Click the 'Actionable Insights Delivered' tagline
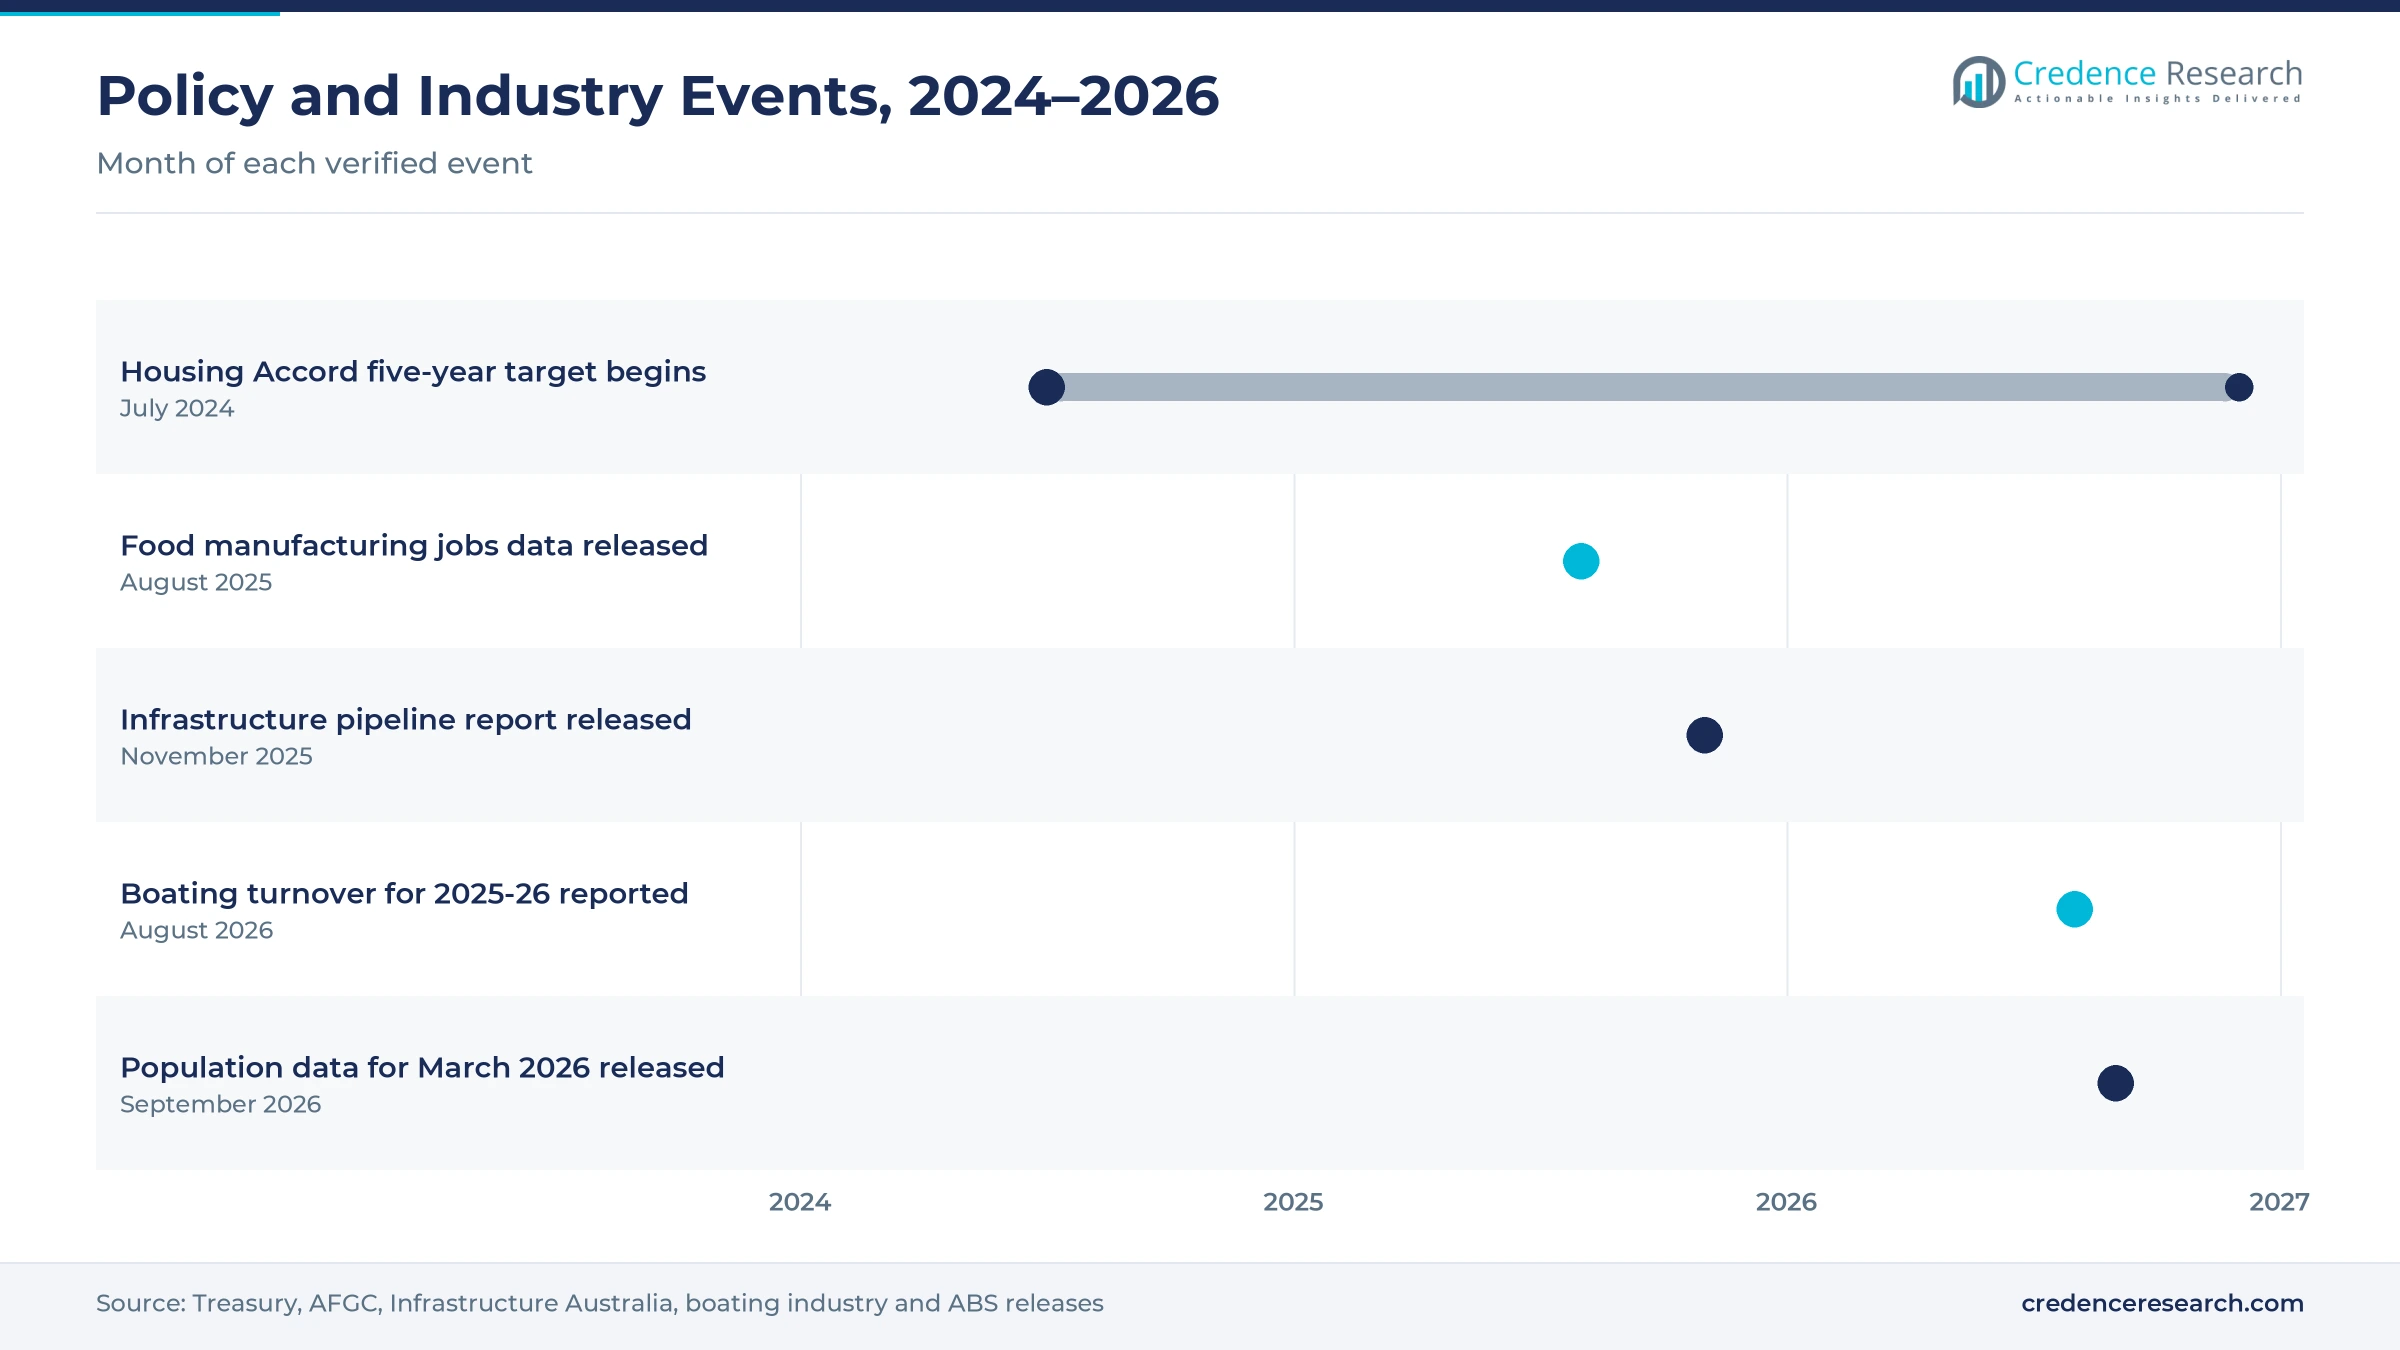The width and height of the screenshot is (2400, 1350). 2158,99
